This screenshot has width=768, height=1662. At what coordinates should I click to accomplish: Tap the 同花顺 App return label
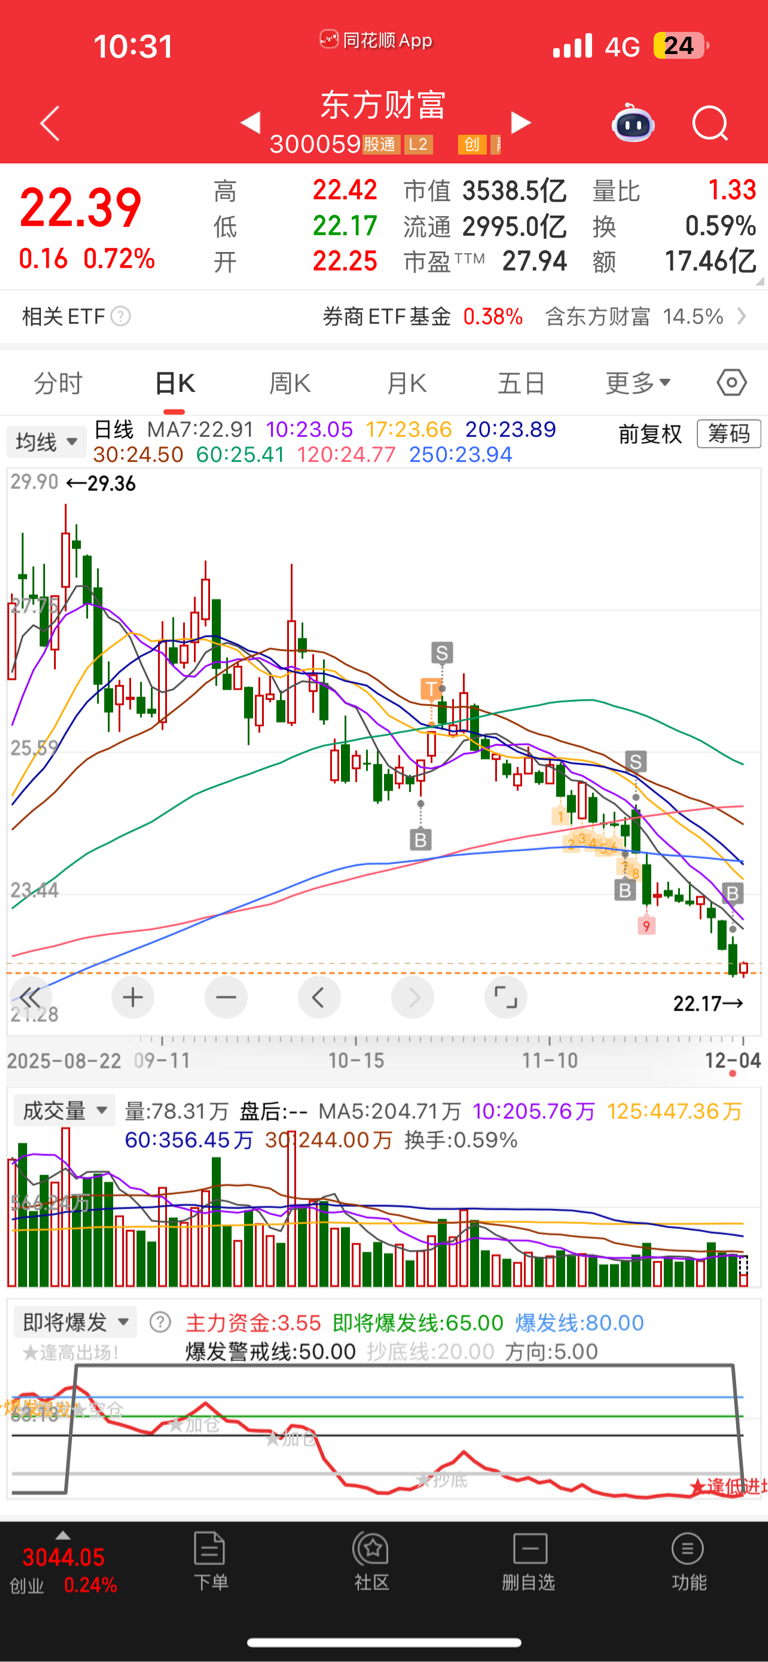376,40
